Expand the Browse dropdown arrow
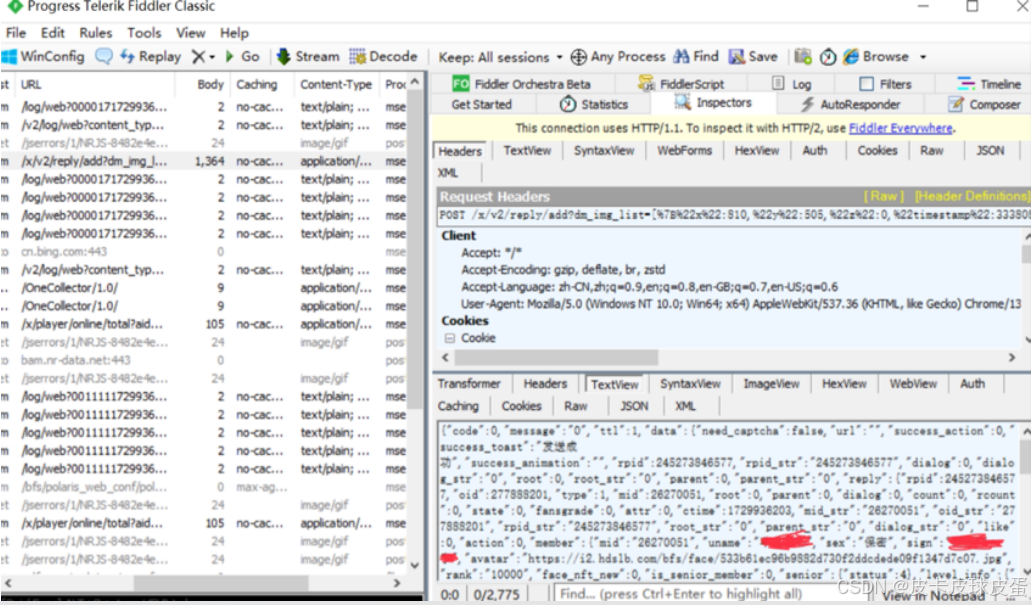 (x=923, y=57)
